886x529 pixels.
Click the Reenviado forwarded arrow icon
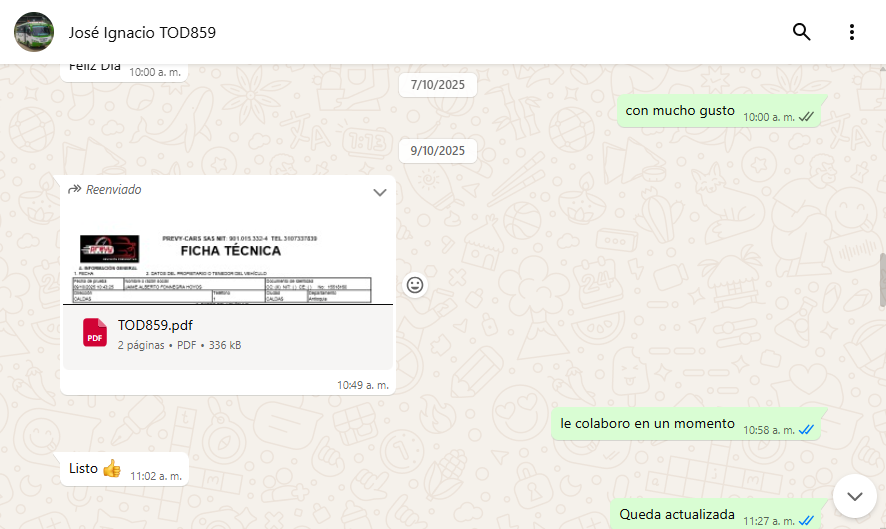pyautogui.click(x=75, y=189)
